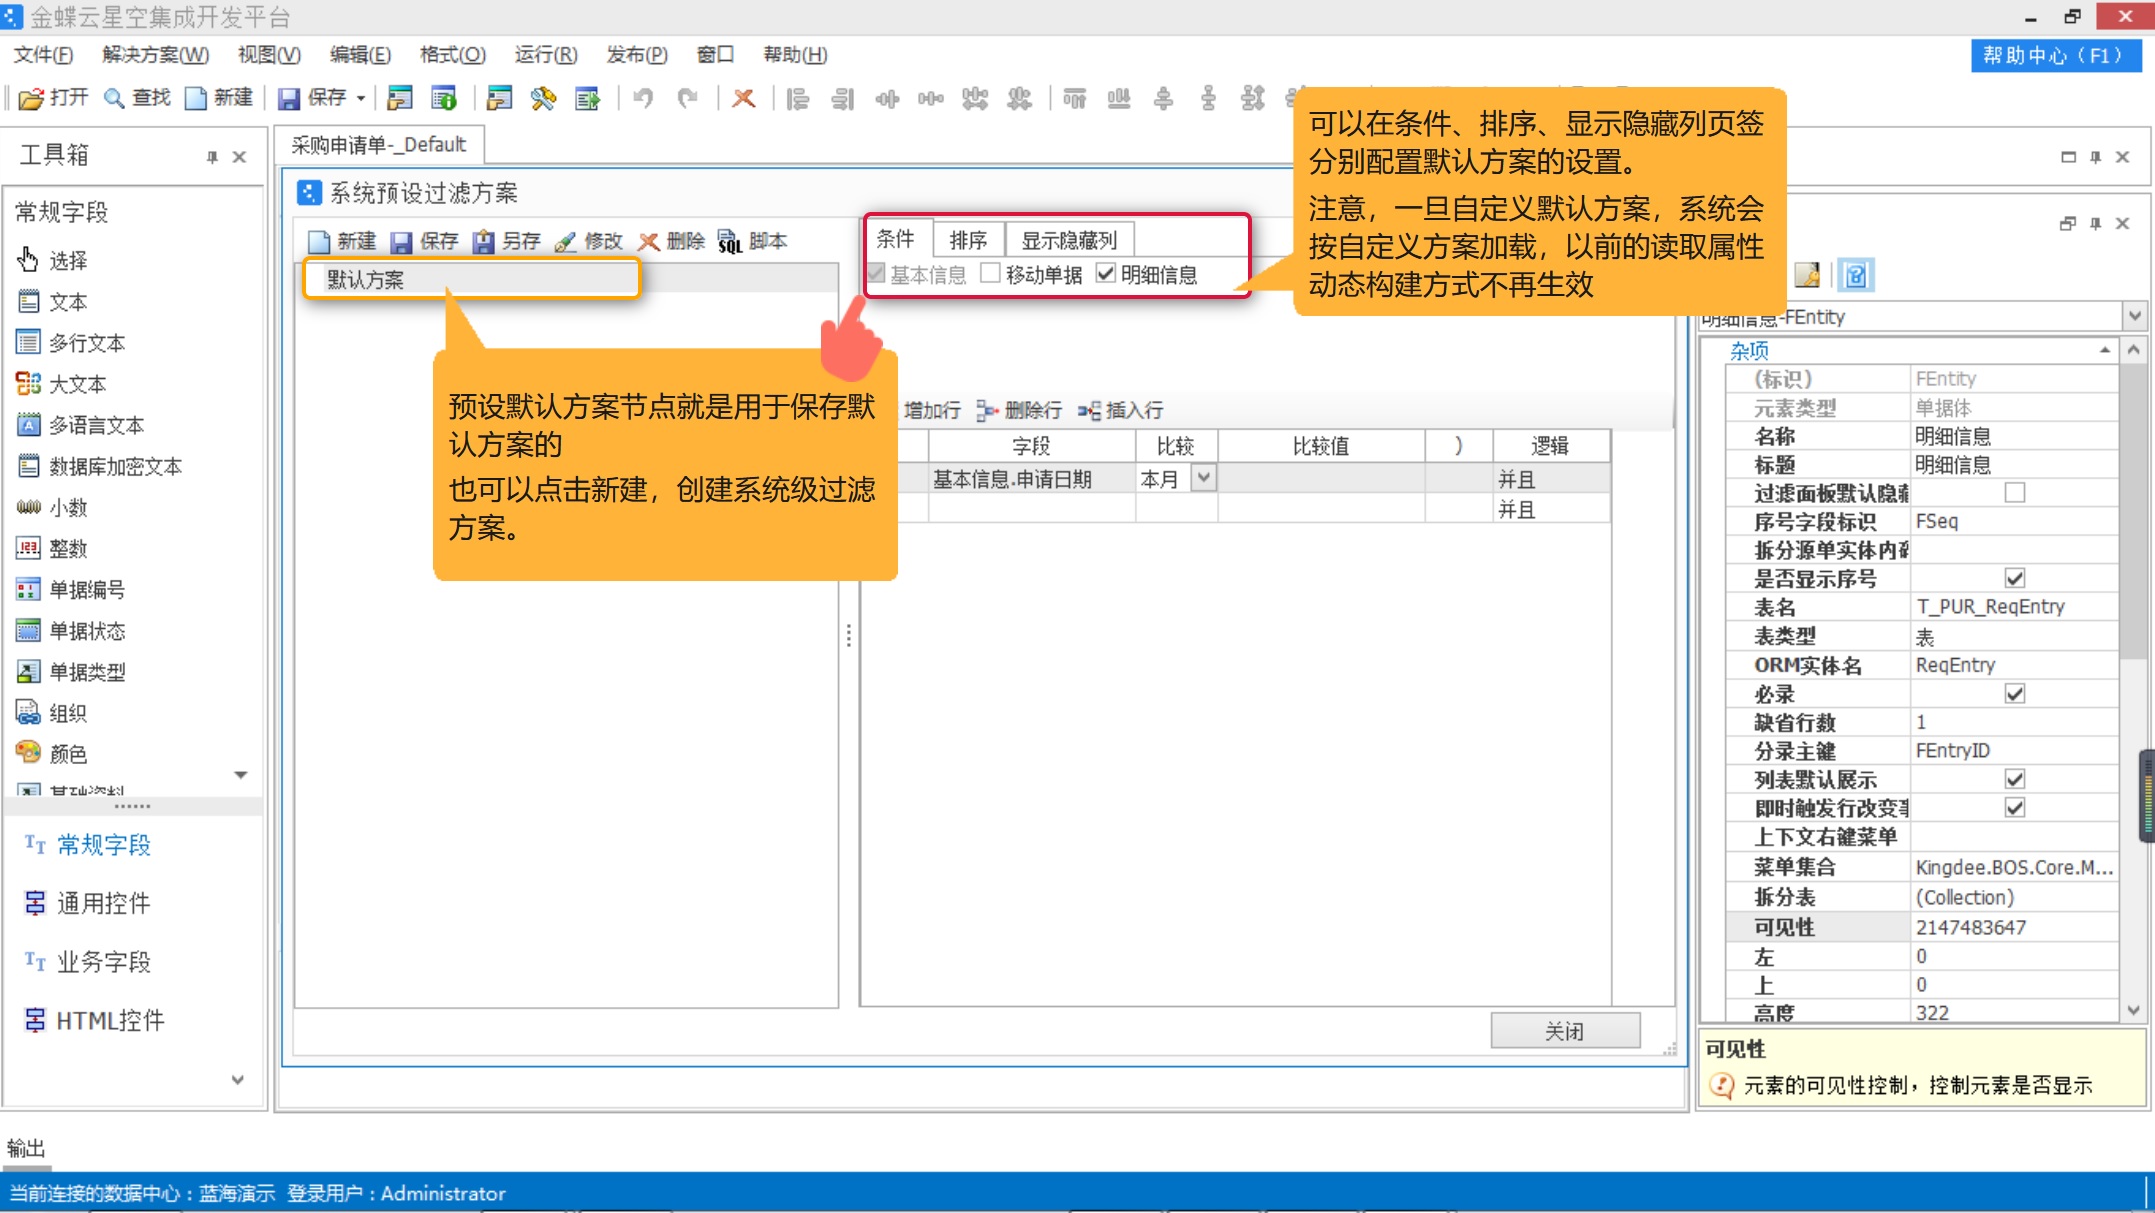Pin the 工具箱 toolbox panel

pyautogui.click(x=212, y=157)
